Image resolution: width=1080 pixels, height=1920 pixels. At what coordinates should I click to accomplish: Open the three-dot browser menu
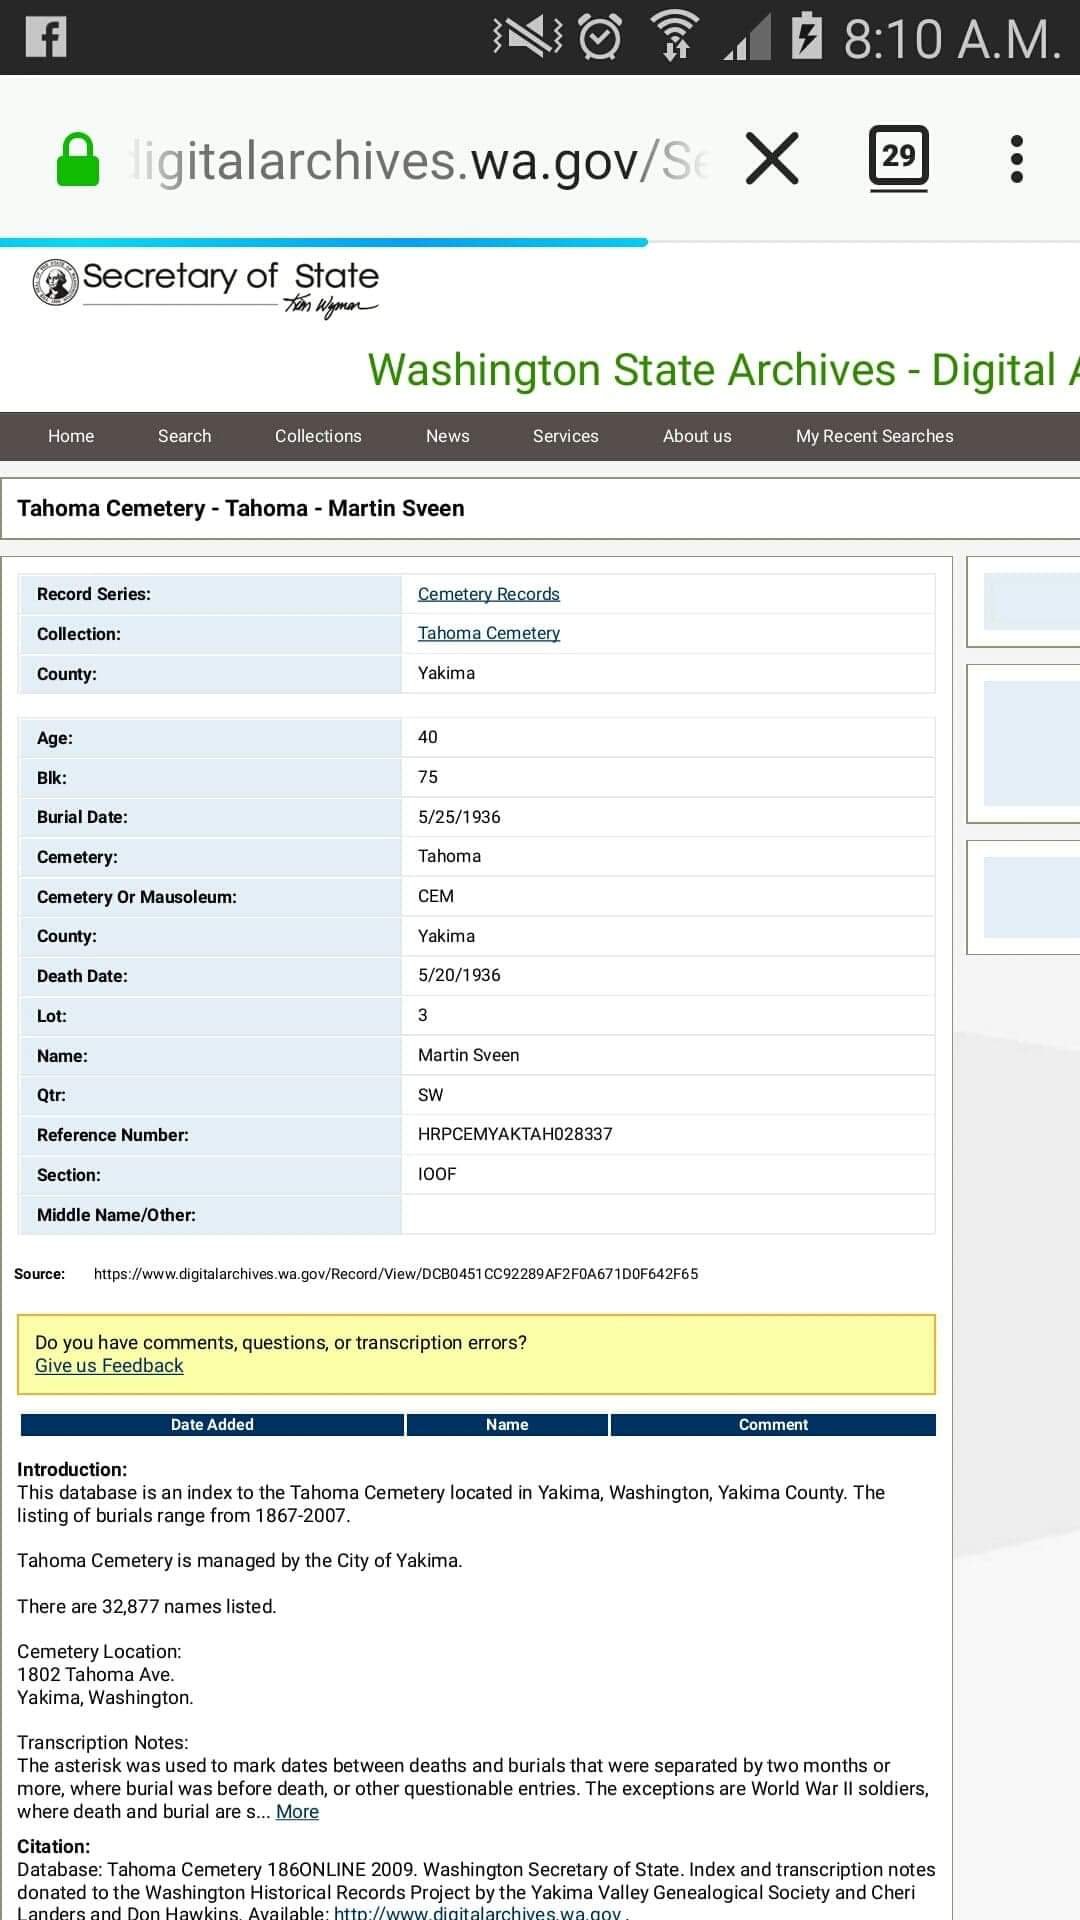(1016, 159)
